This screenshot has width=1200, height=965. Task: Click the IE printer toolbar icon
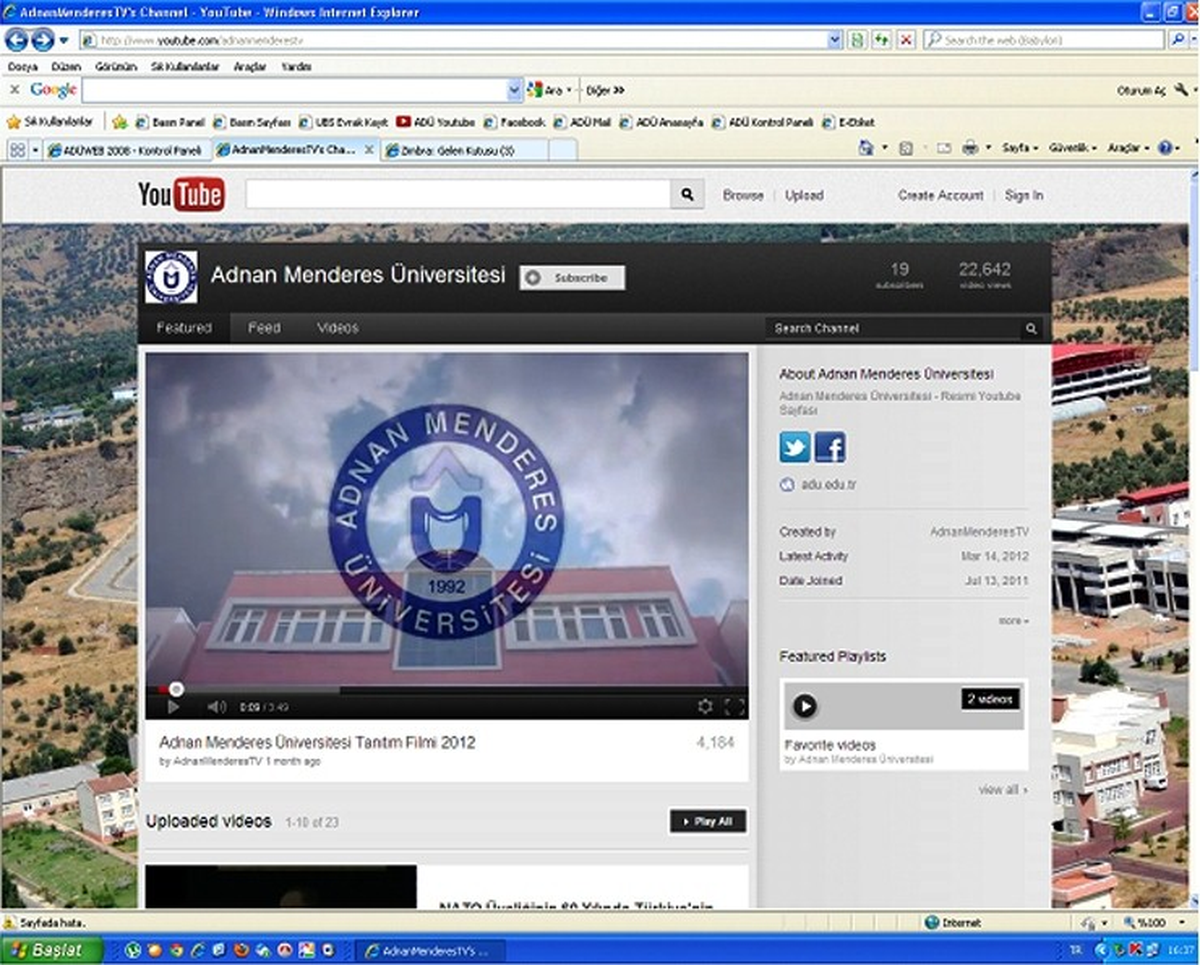click(x=969, y=148)
